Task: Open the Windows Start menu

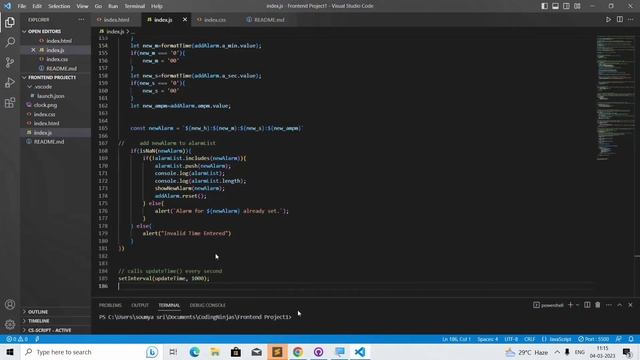Action: [10, 352]
